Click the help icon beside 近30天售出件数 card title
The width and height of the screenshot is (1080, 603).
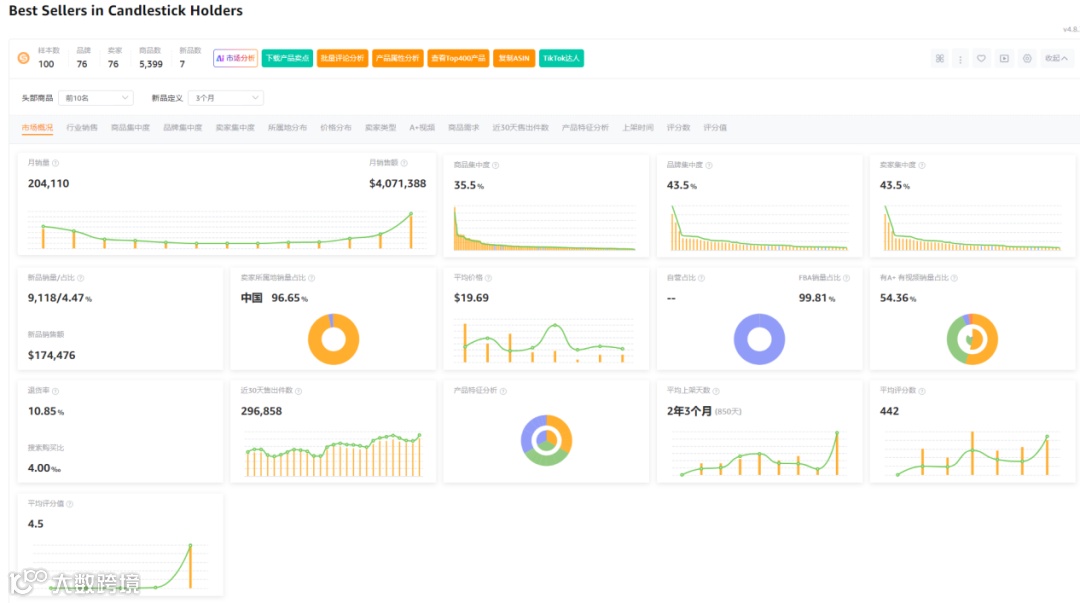coord(298,391)
